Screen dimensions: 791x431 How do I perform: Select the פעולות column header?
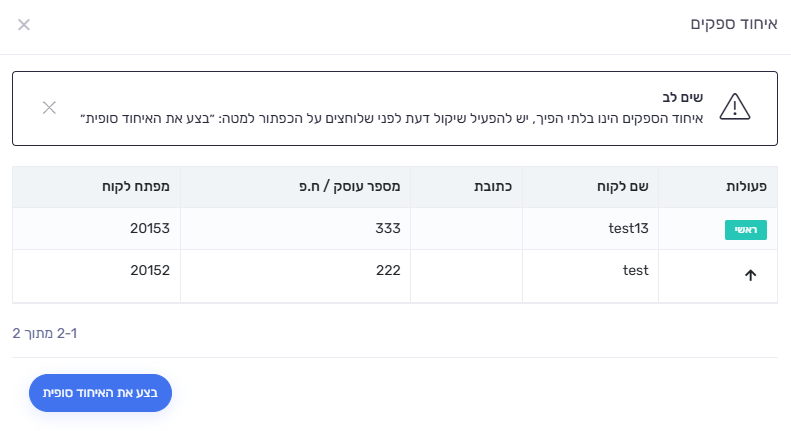point(746,186)
